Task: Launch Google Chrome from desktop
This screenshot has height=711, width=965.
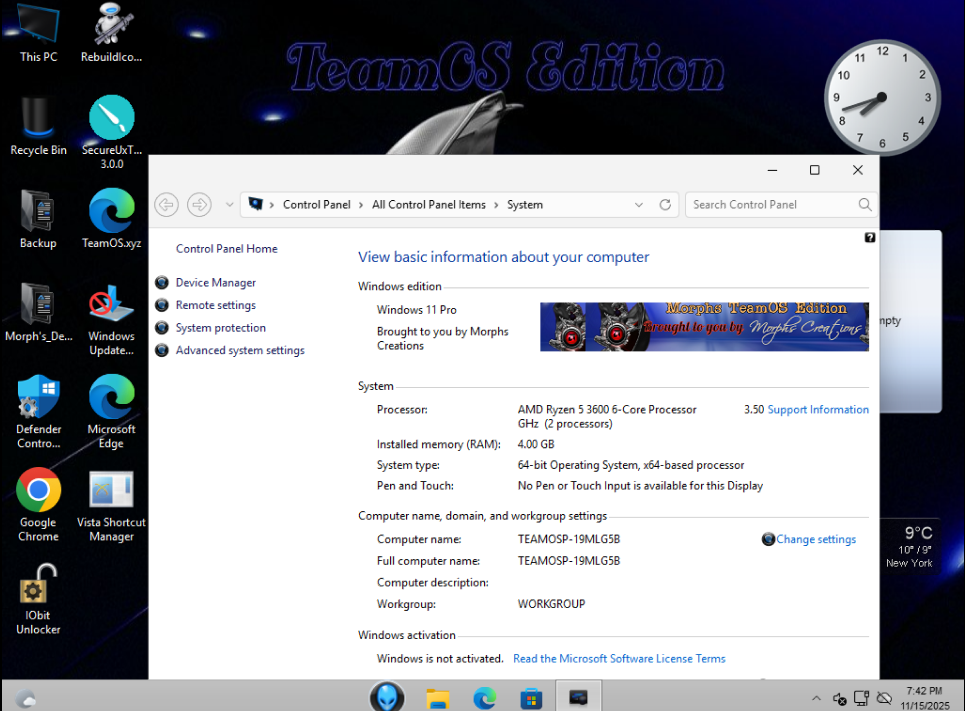Action: click(x=38, y=491)
